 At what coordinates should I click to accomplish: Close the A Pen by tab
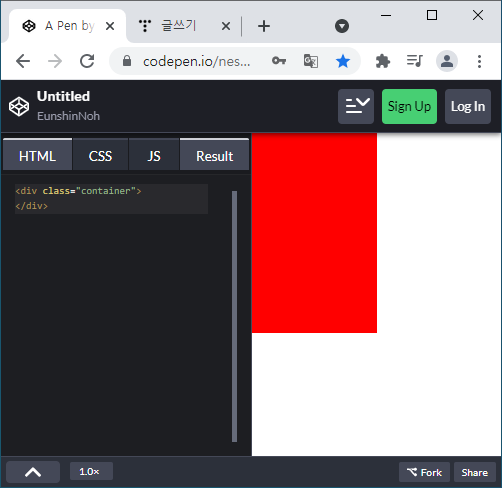110,26
